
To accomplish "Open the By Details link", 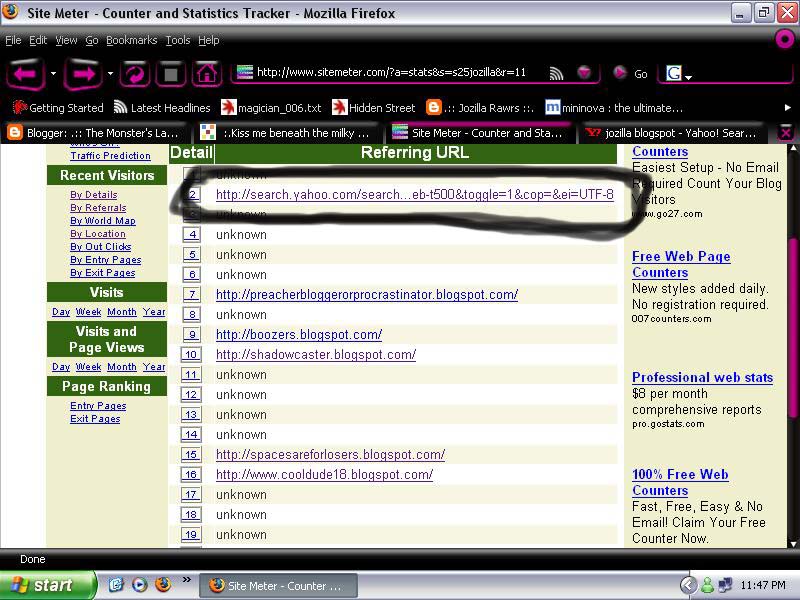I will coord(94,195).
